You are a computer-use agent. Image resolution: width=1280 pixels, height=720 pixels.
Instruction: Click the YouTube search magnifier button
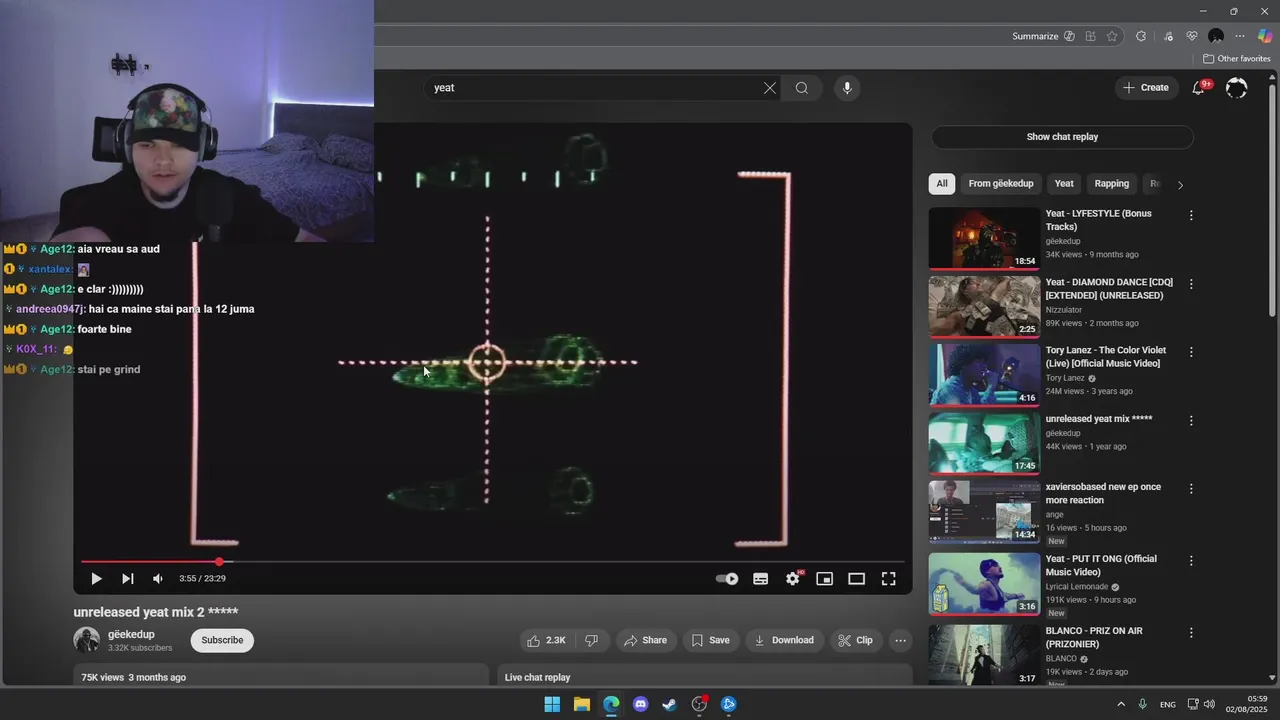click(802, 88)
